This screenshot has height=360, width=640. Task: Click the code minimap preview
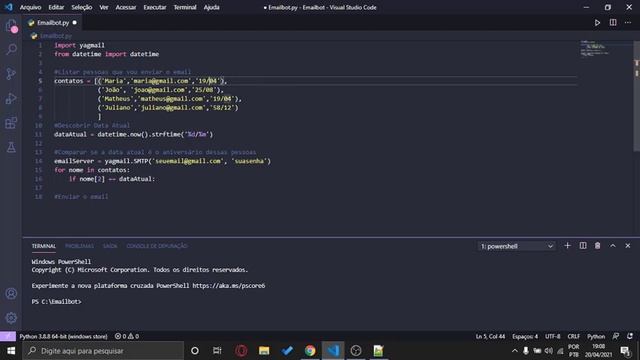click(x=594, y=48)
